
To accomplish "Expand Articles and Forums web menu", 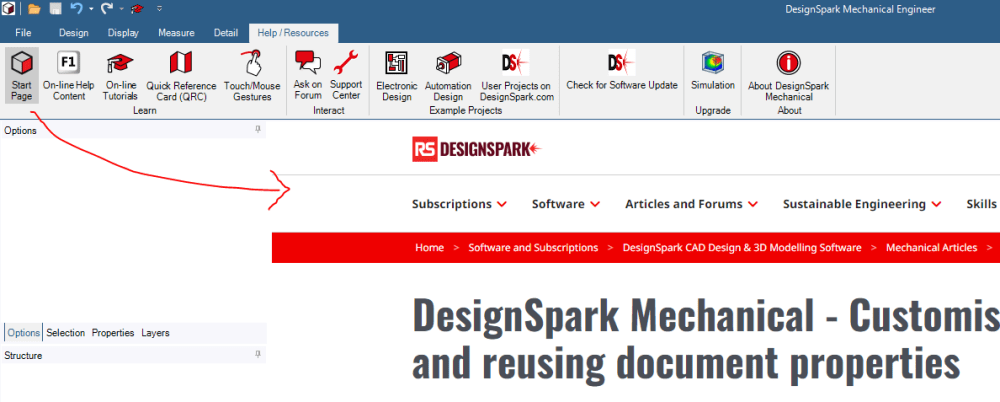I will point(691,204).
